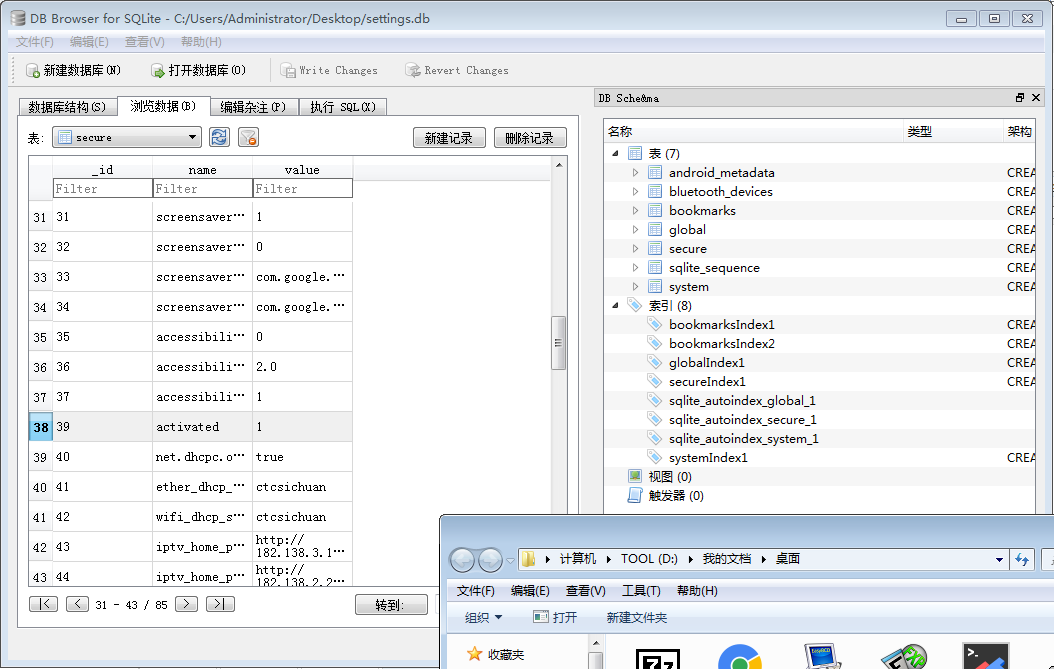Expand the secure table node in schema
Screen dimensions: 1054x669
(x=635, y=249)
